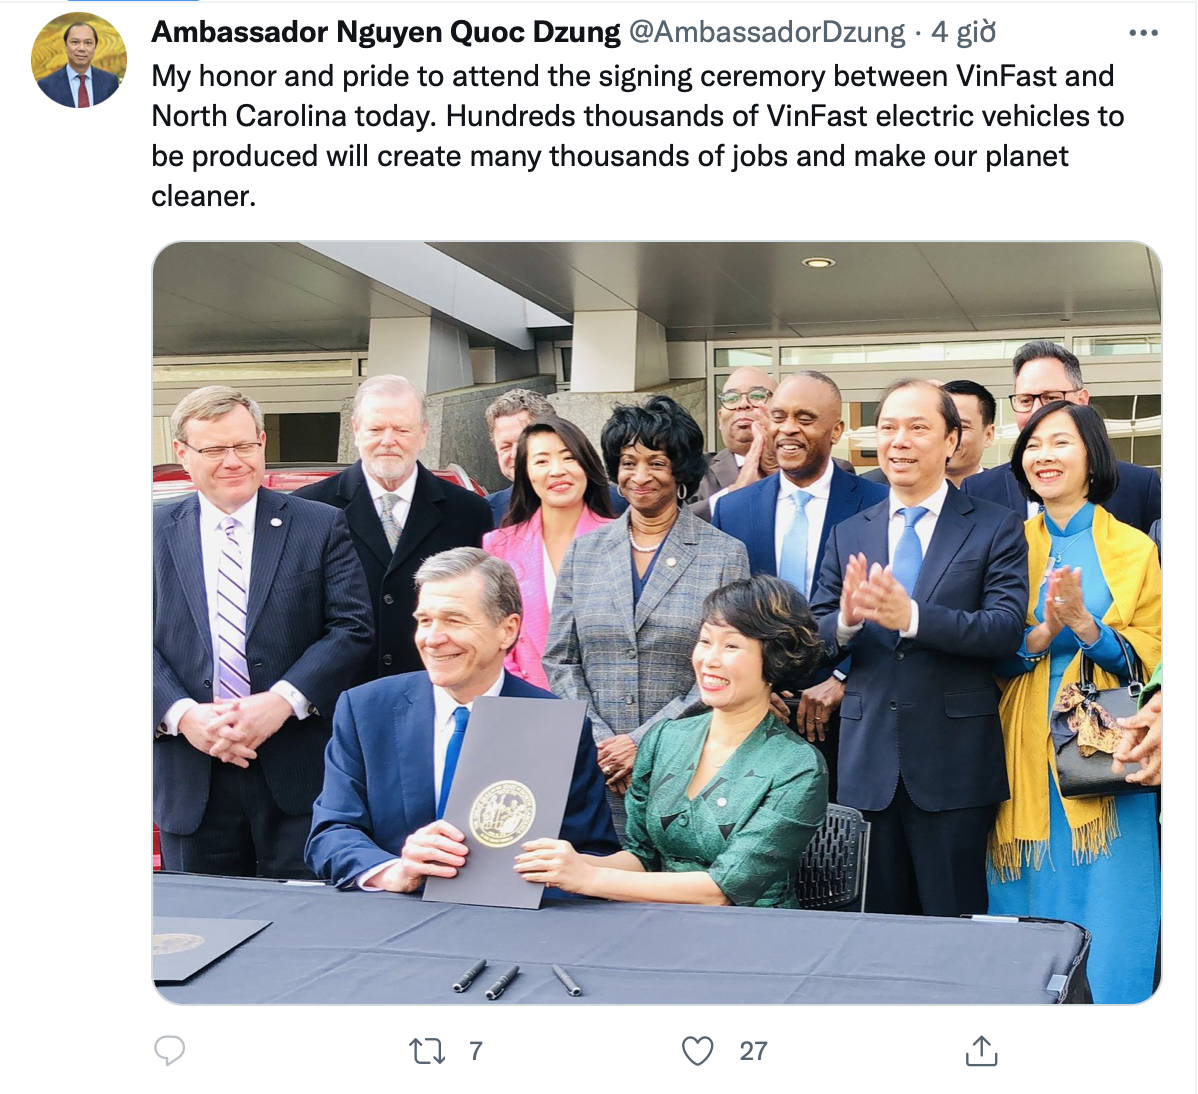
Task: Like the tweet with heart icon
Action: (697, 1050)
